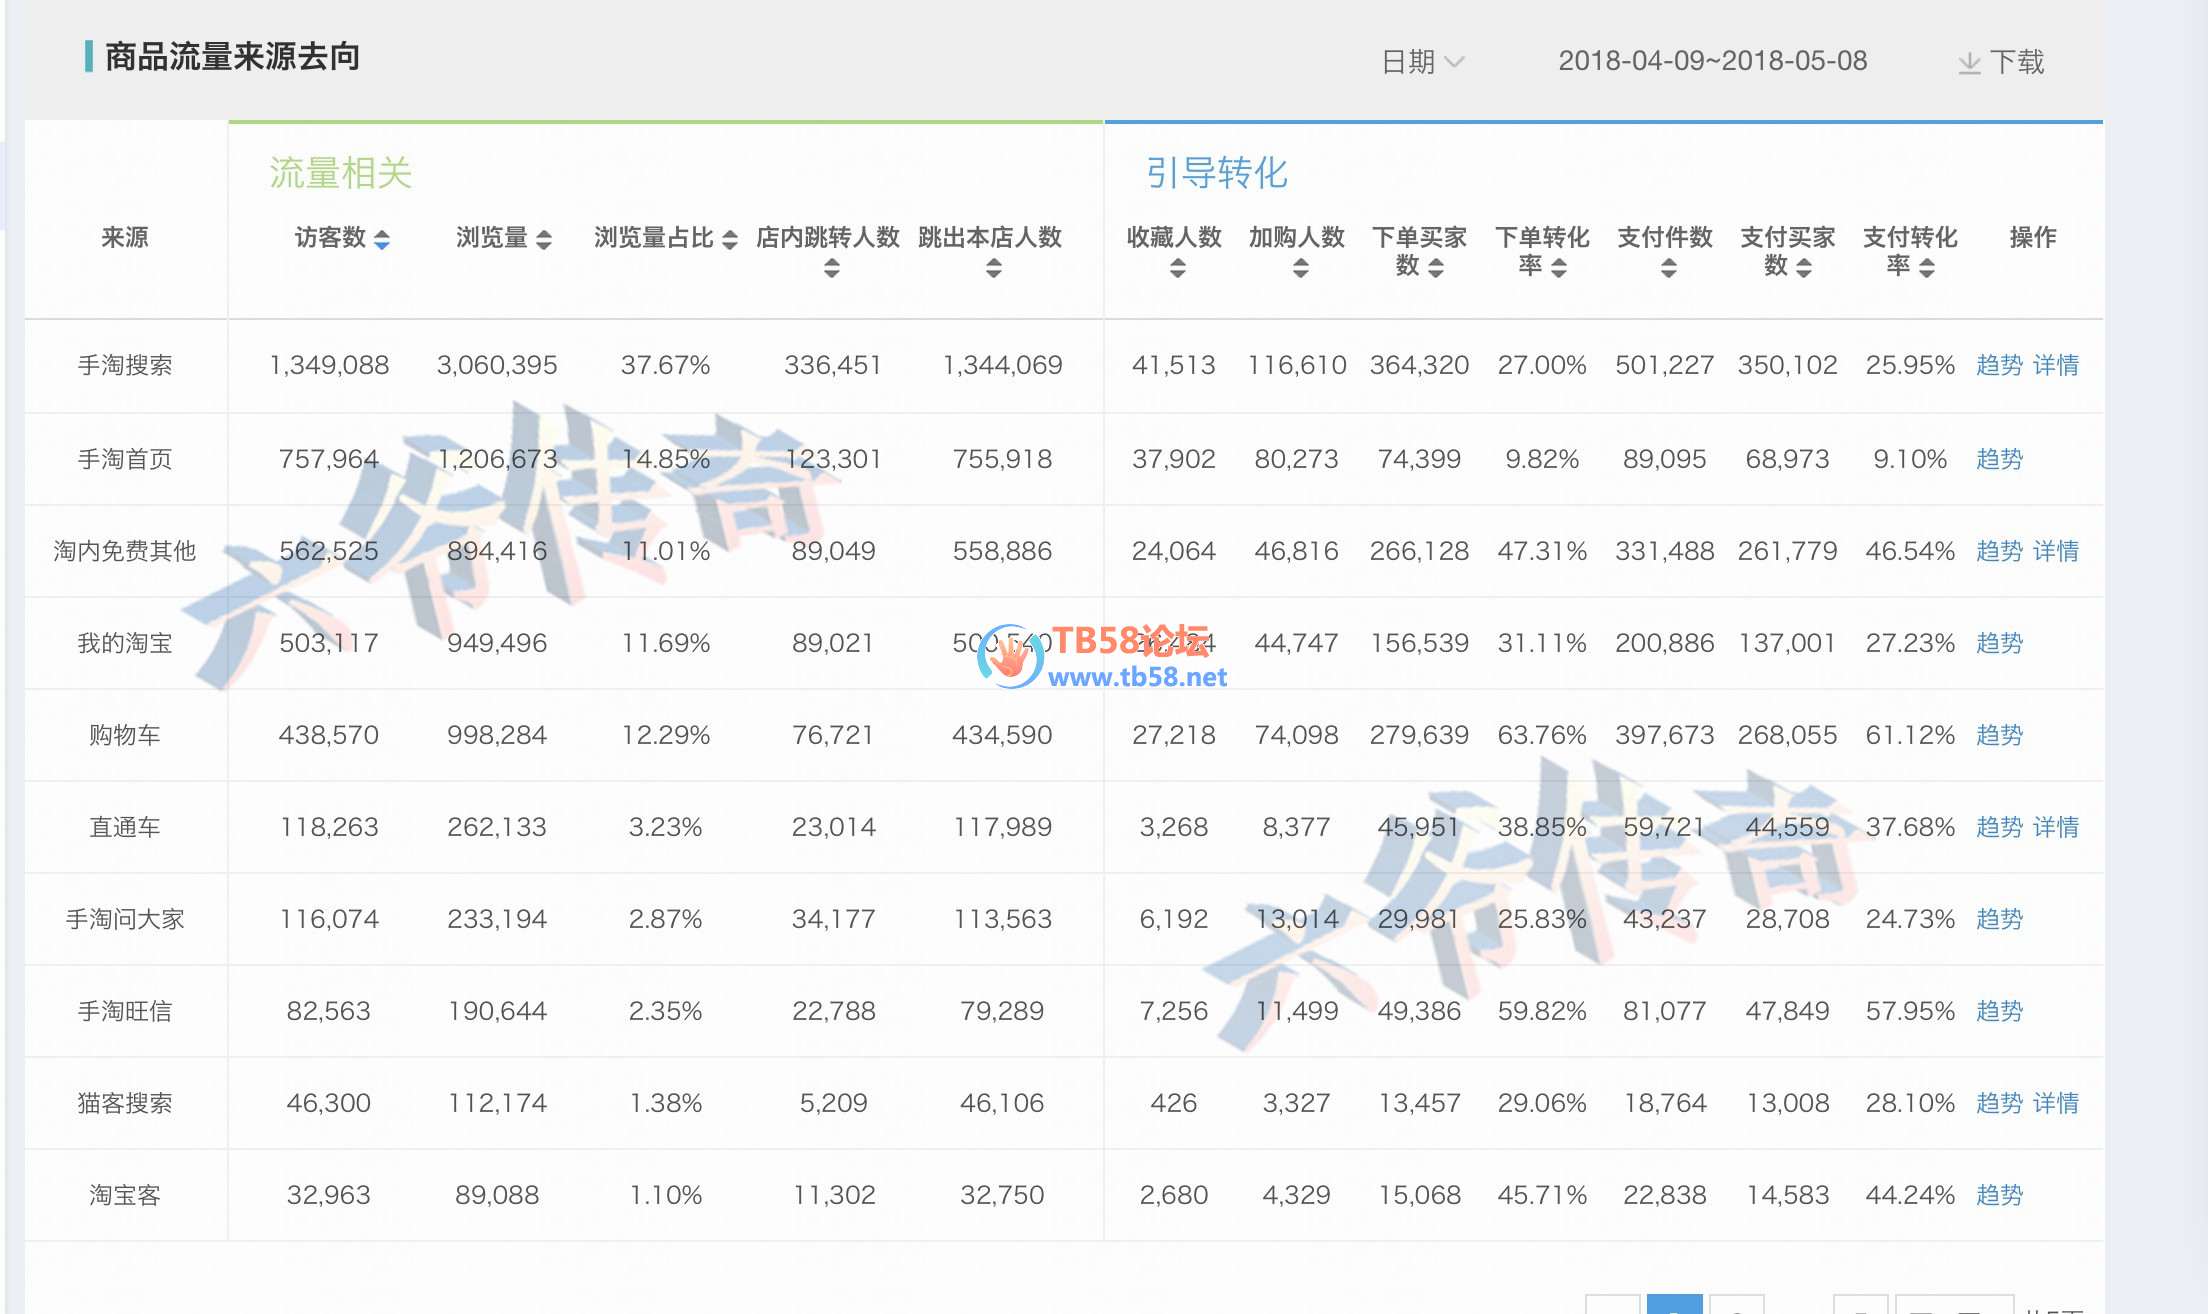Sort by 浏览量占比 column arrows

(x=730, y=240)
